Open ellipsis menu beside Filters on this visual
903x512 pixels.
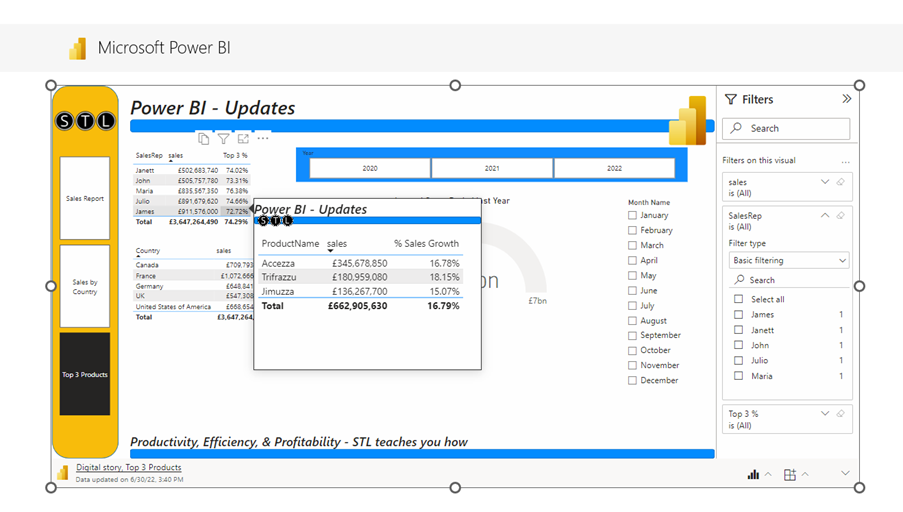845,161
